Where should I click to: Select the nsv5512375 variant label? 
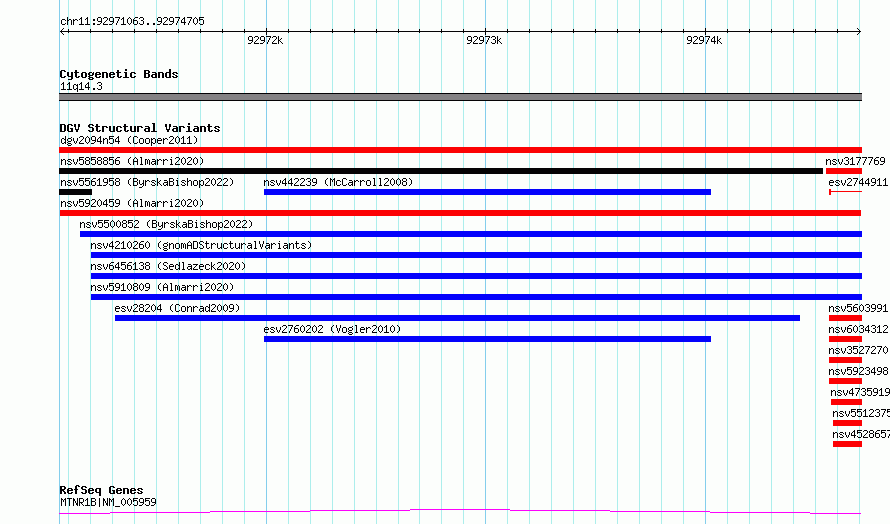coord(861,413)
